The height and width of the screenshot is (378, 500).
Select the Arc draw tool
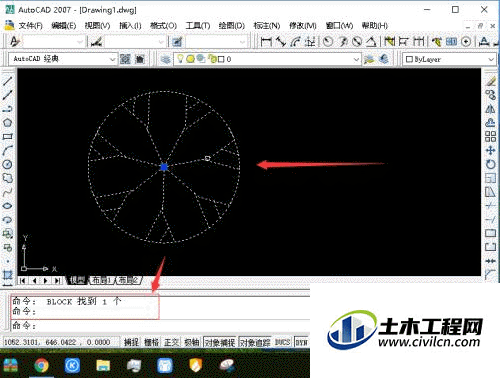tap(7, 150)
